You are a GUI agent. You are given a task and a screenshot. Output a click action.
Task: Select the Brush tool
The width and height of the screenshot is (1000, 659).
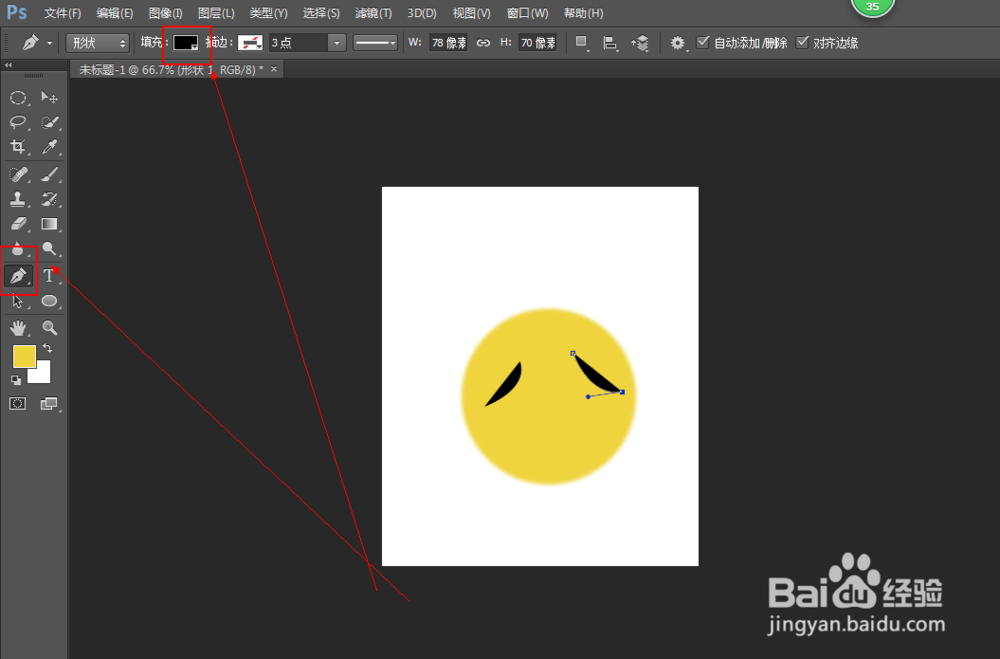(x=49, y=174)
